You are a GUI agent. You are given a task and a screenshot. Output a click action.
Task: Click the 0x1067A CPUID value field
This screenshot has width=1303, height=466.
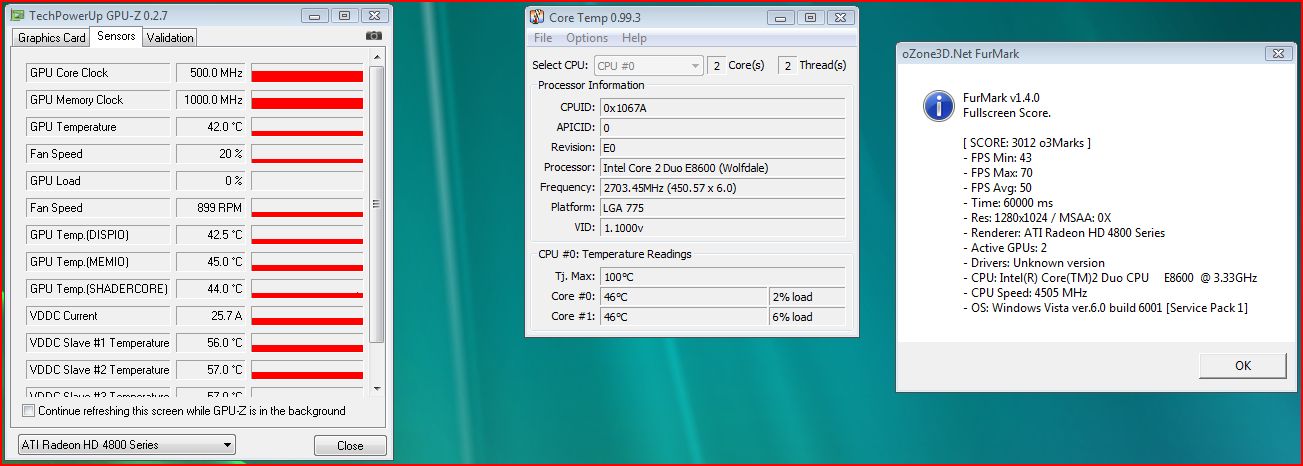click(x=721, y=108)
